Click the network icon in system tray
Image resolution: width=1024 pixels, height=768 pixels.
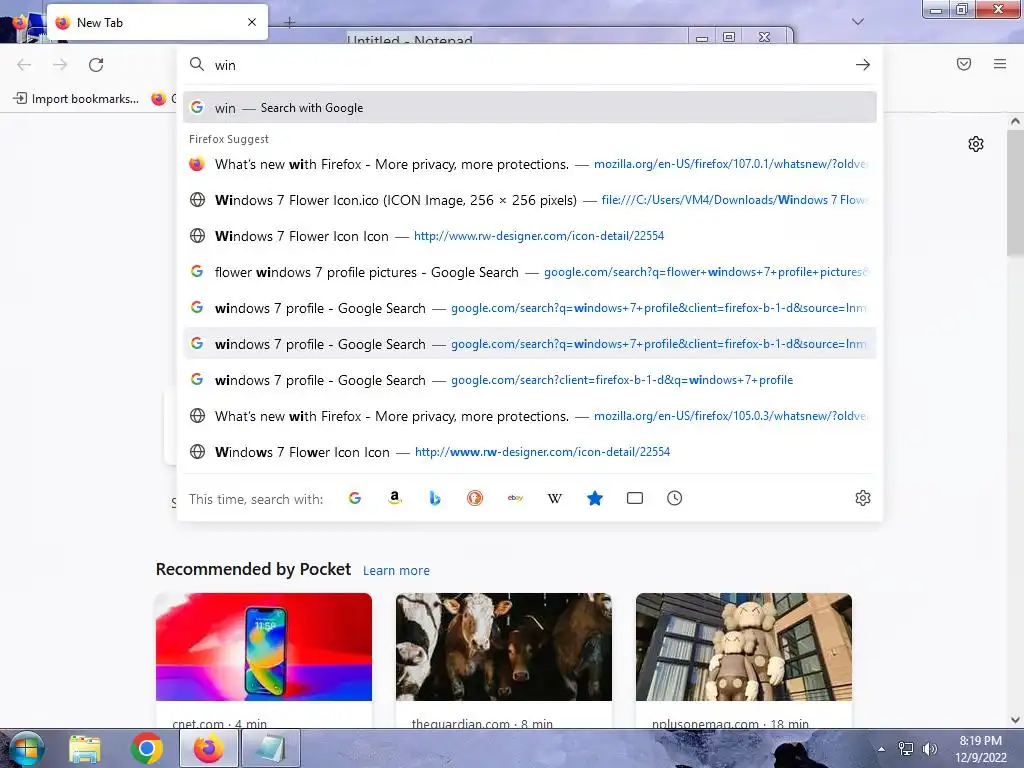pos(906,749)
